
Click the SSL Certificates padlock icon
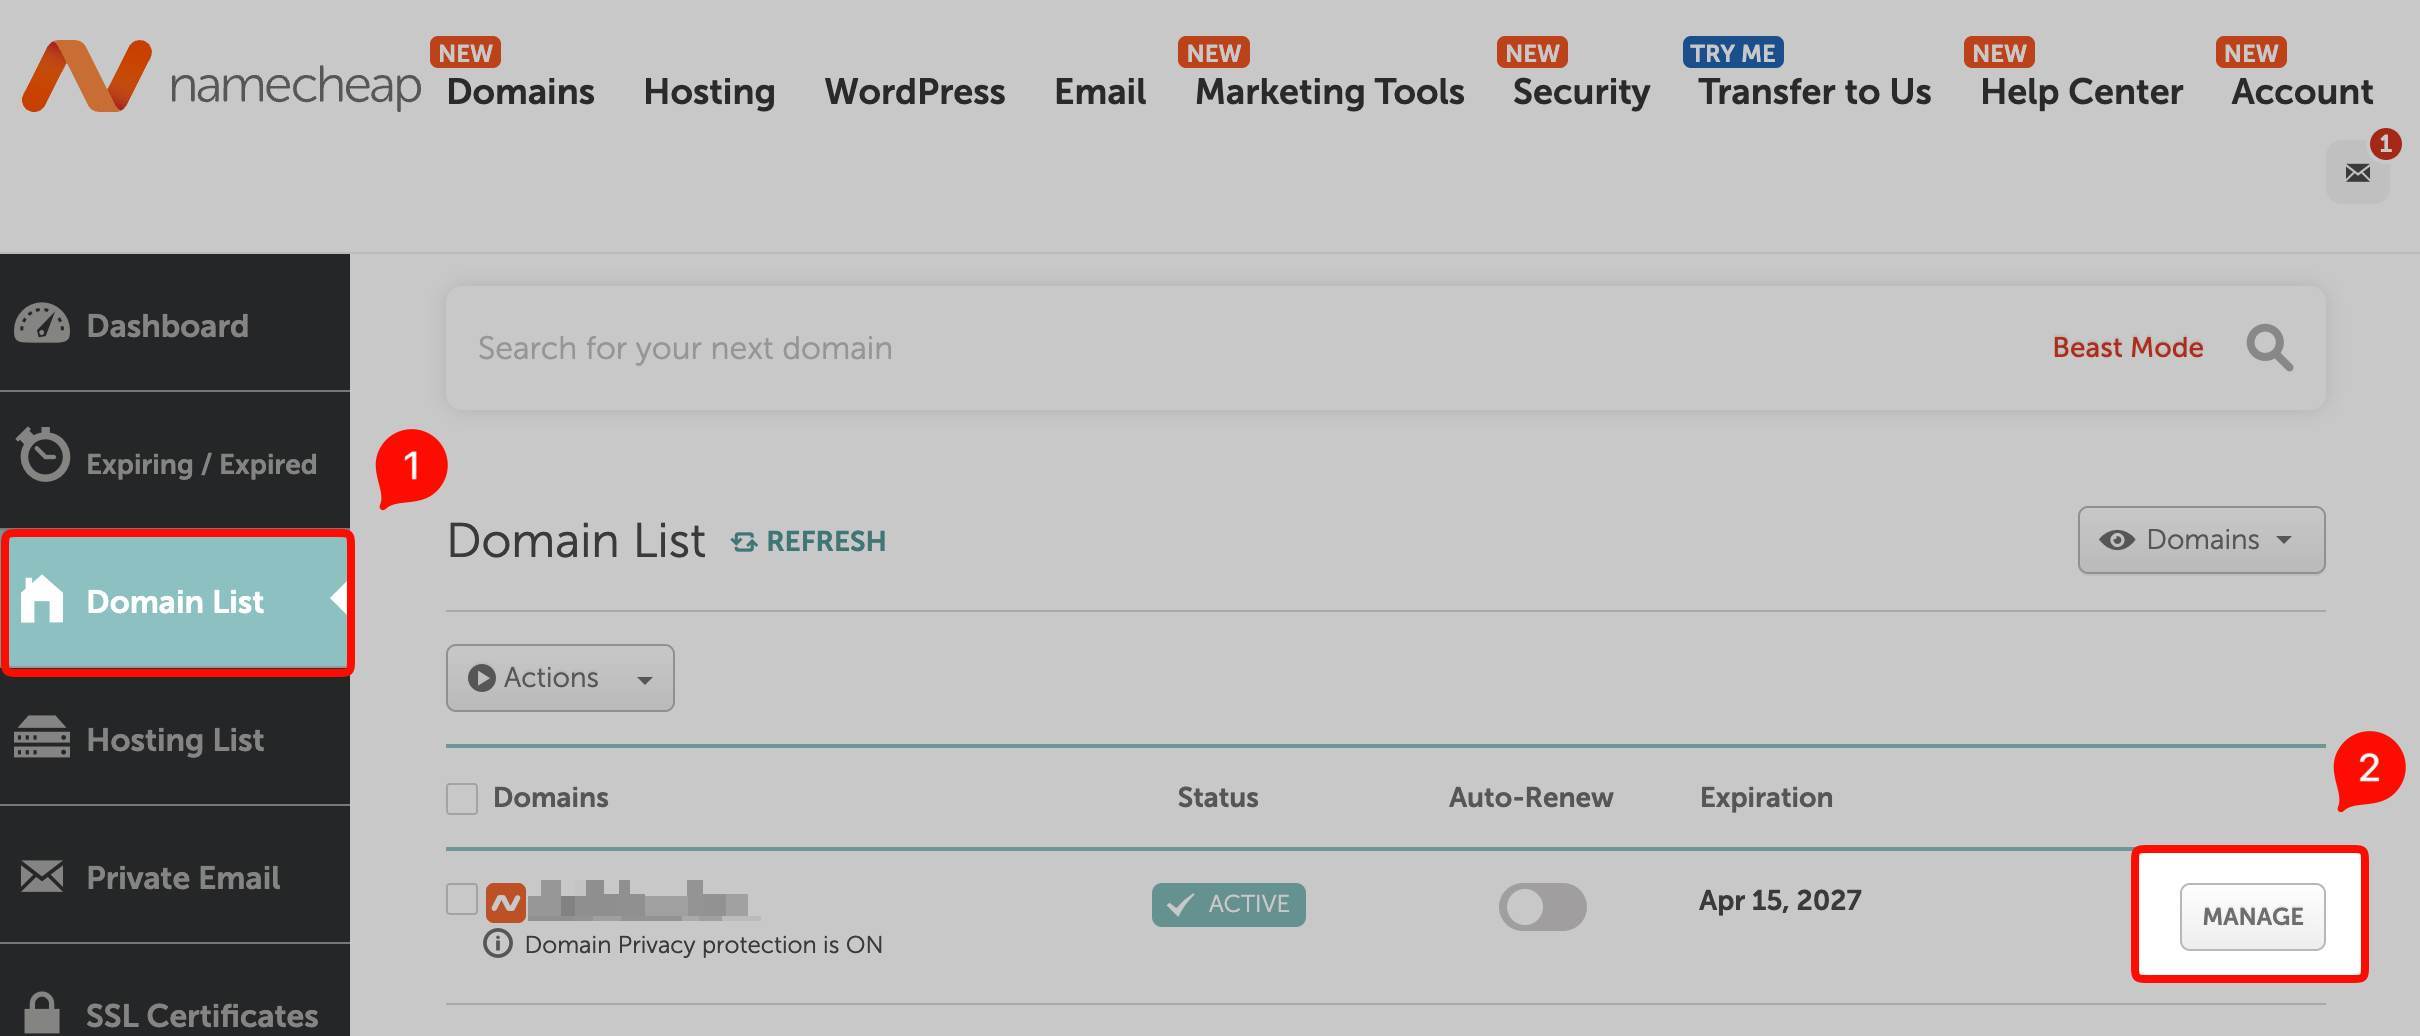[x=42, y=1012]
